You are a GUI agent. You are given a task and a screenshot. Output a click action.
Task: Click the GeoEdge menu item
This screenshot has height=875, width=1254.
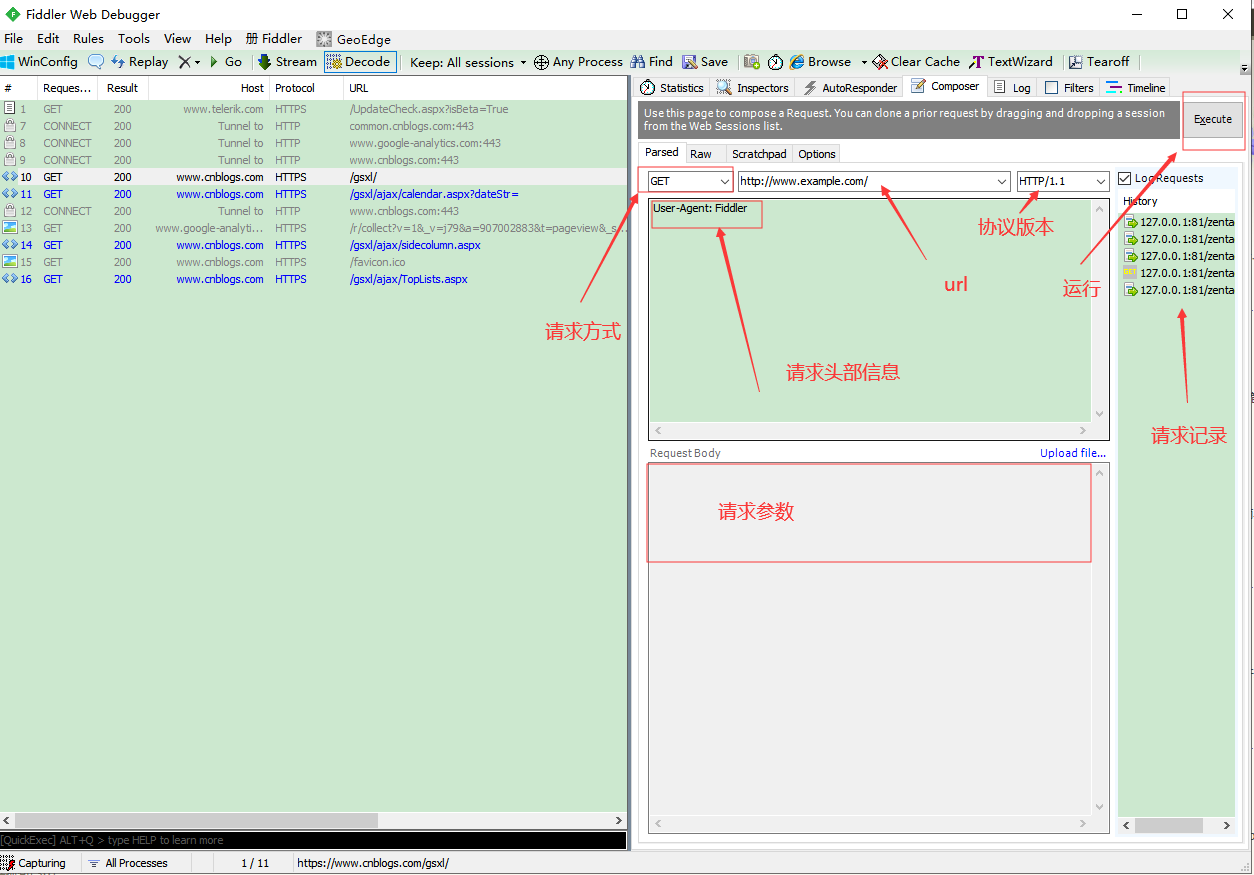(x=354, y=39)
